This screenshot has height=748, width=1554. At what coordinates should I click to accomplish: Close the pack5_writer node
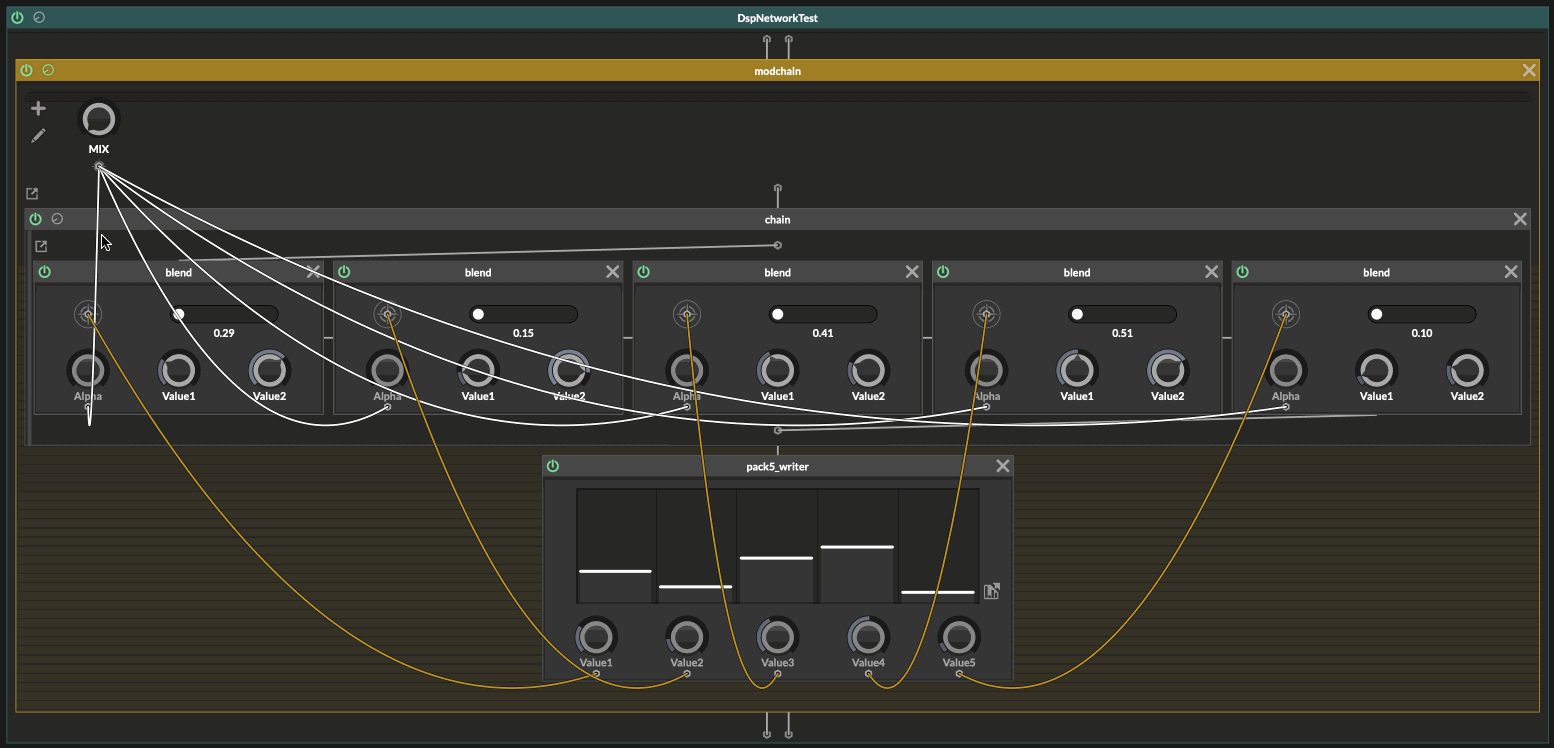1003,466
